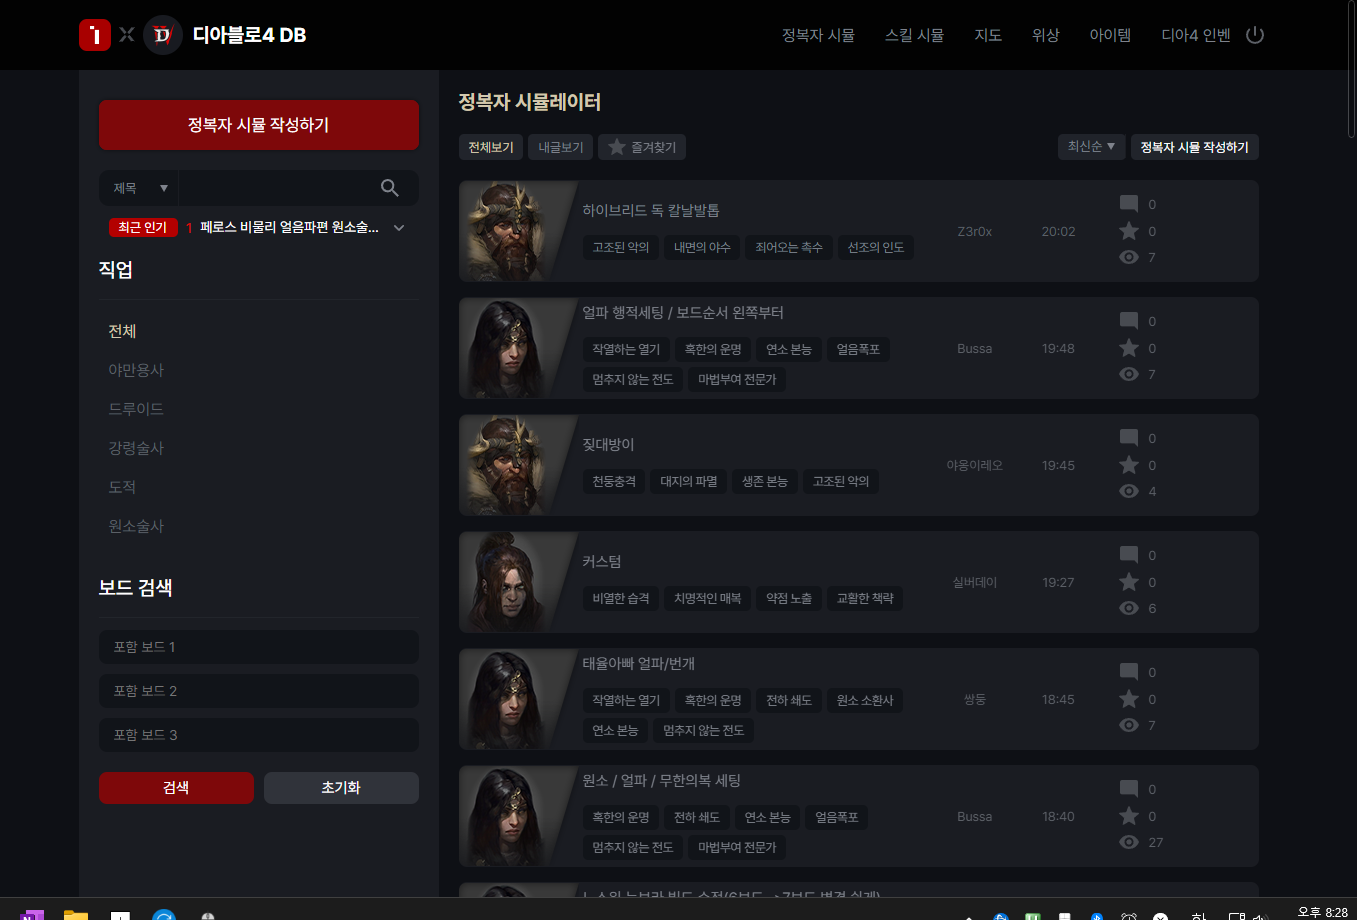Click comment icon on 커스텀 row
Screen dimensions: 1357x920
tap(1129, 555)
